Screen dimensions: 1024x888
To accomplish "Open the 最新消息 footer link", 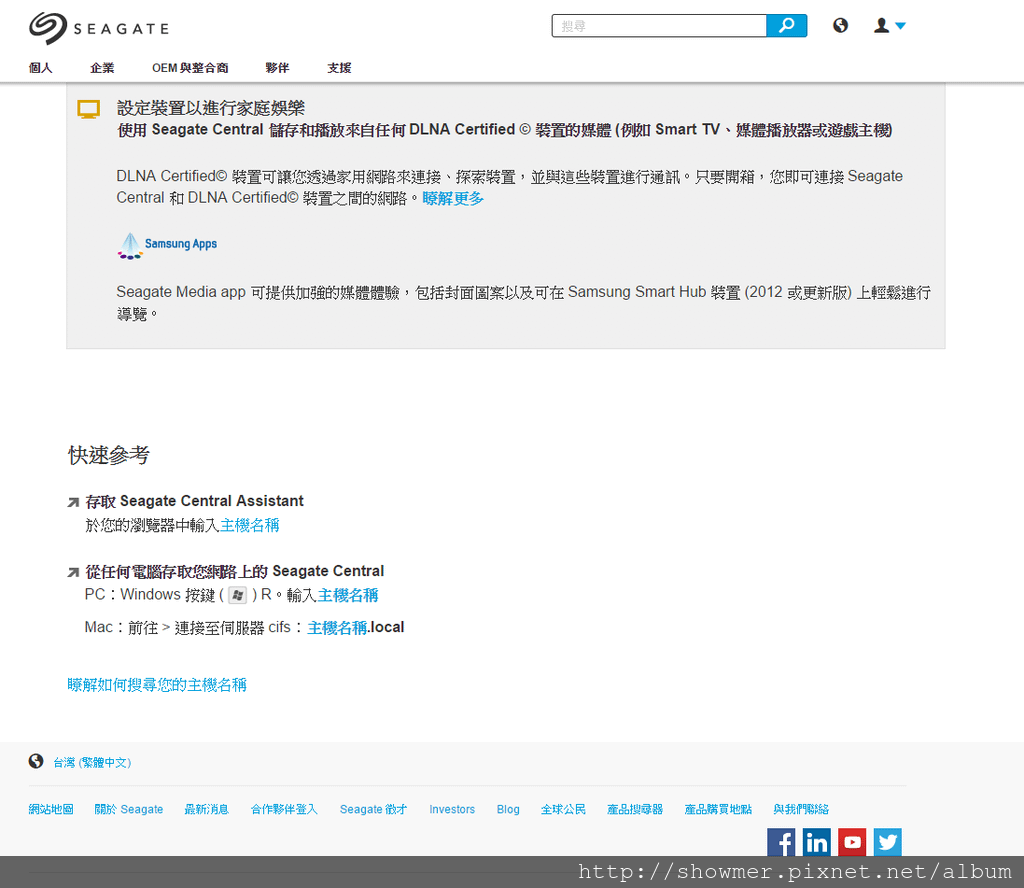I will (x=206, y=809).
